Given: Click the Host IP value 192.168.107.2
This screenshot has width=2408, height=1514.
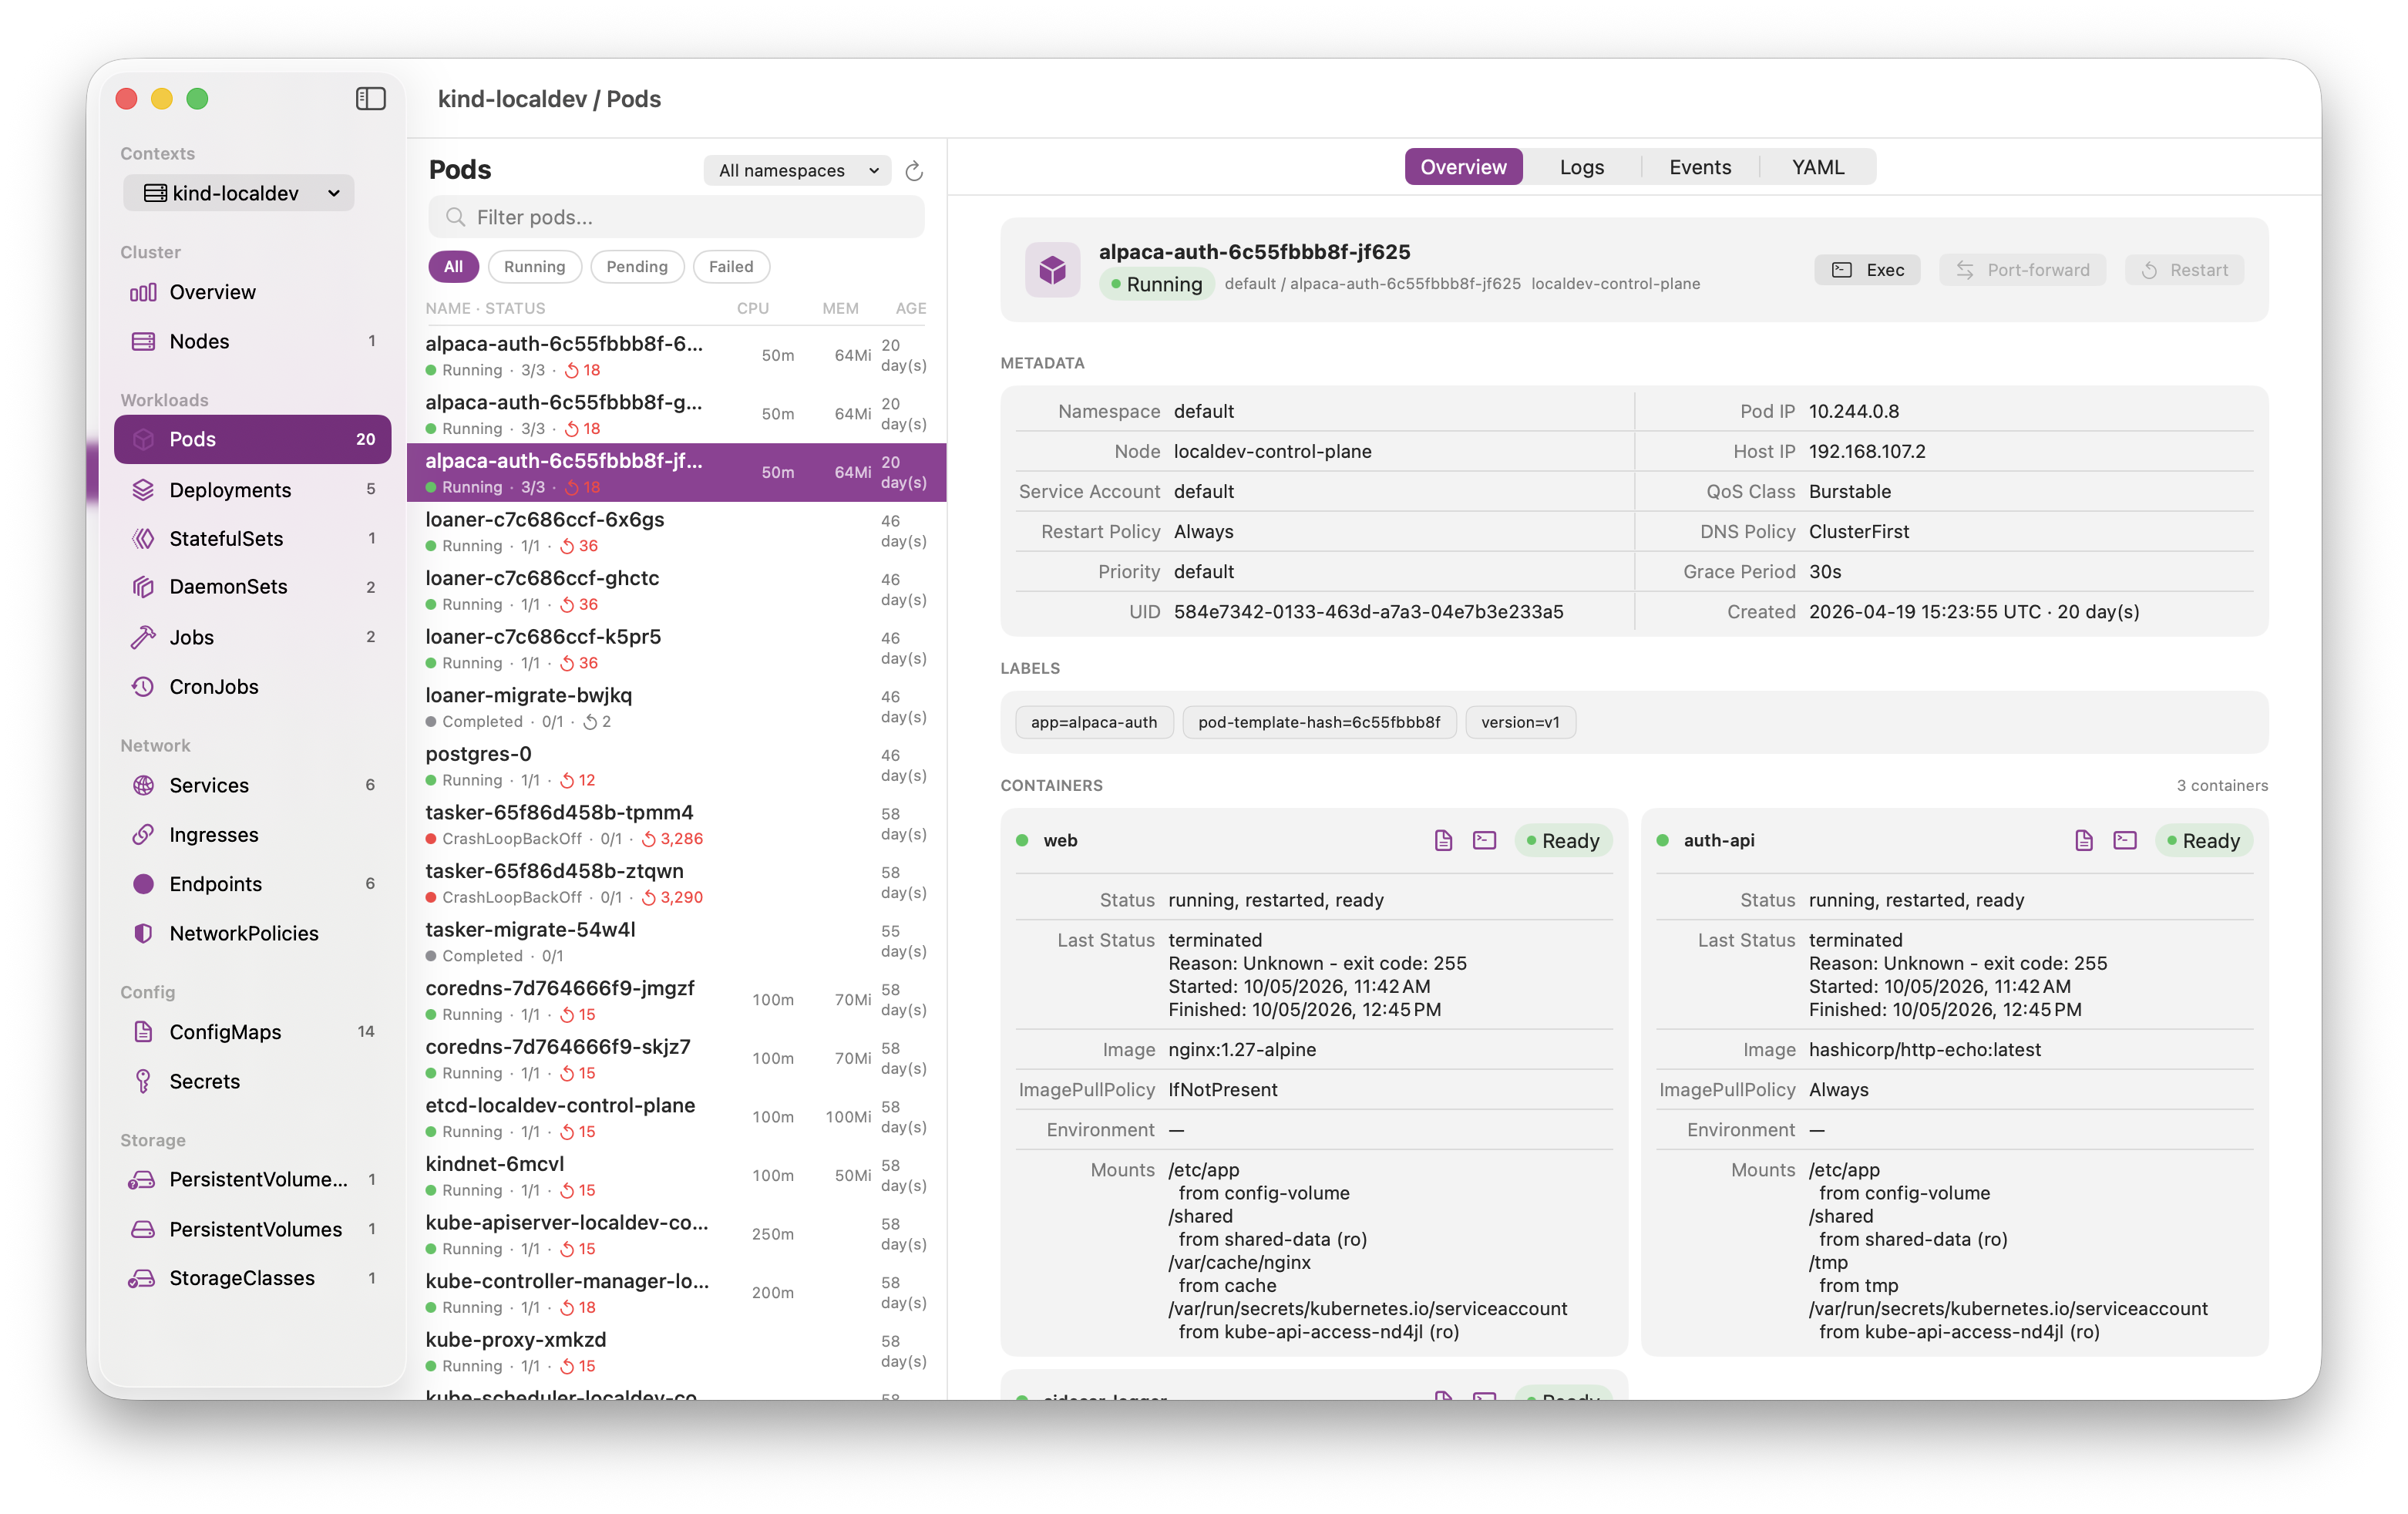Looking at the screenshot, I should tap(1866, 451).
